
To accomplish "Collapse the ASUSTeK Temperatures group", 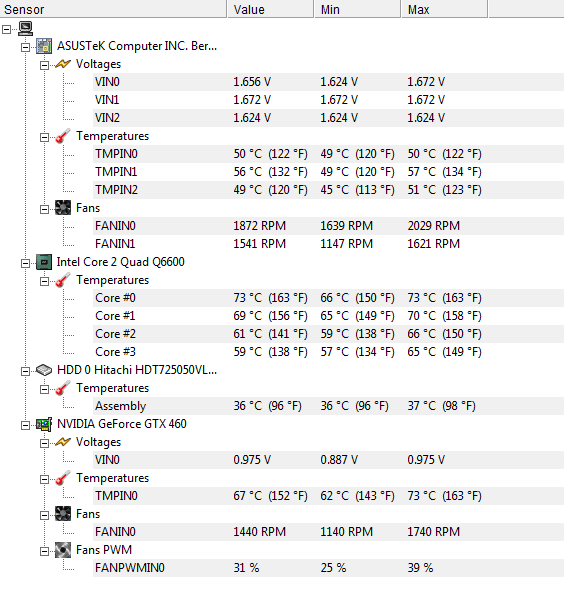I will [x=44, y=137].
